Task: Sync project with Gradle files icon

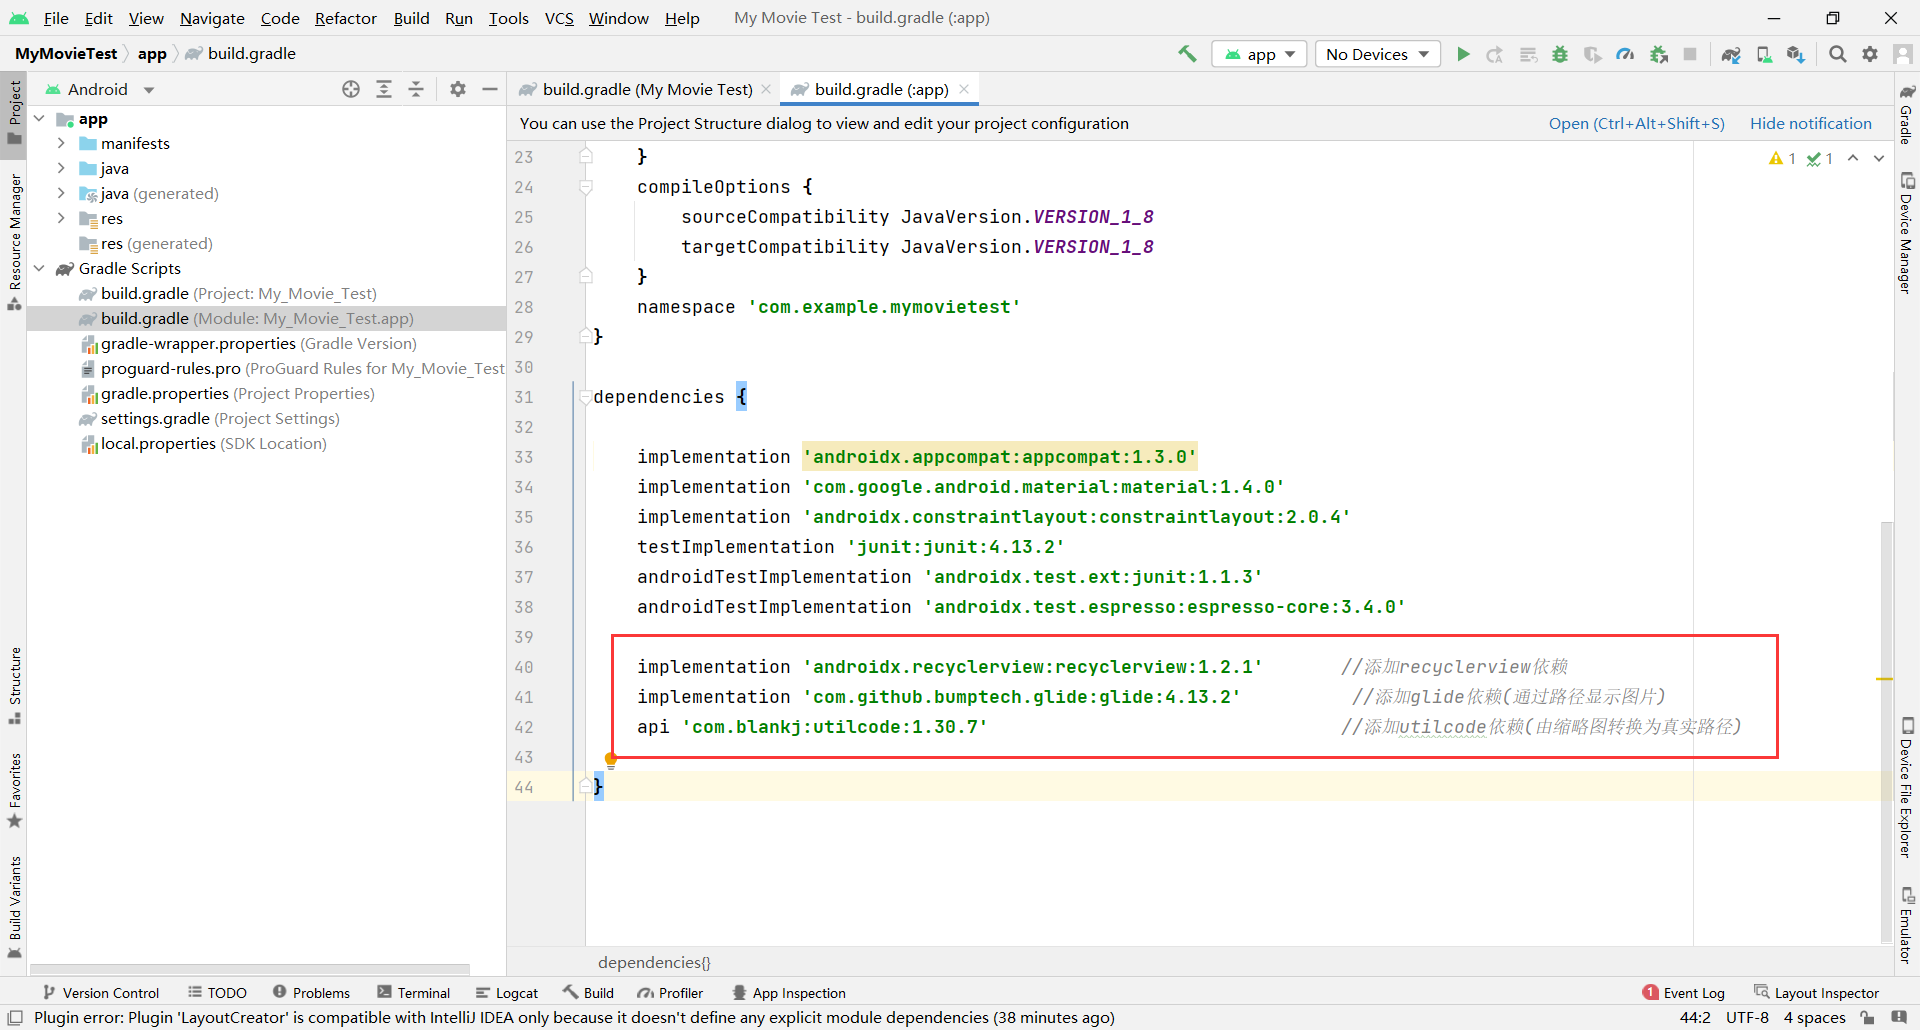Action: click(1731, 54)
